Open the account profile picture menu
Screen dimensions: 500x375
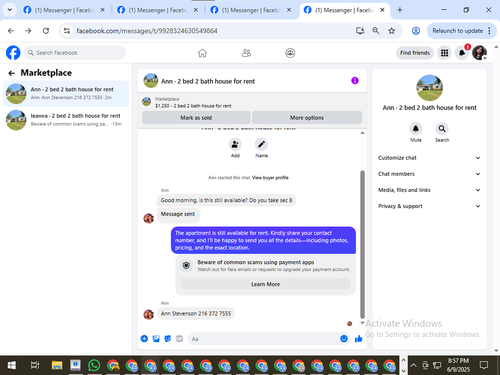[x=479, y=53]
